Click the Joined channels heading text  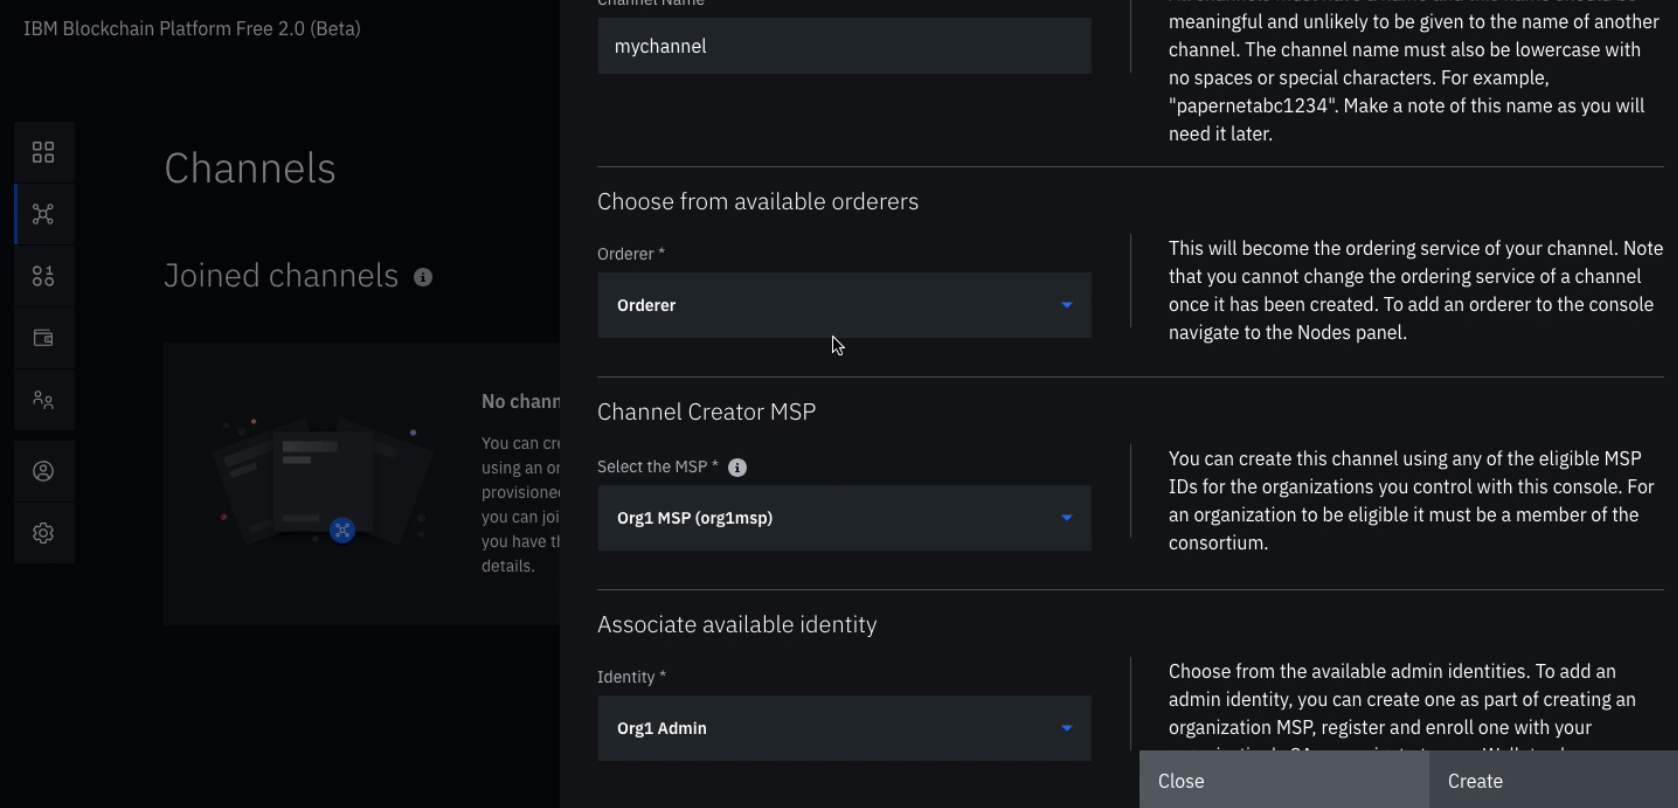[x=281, y=276]
